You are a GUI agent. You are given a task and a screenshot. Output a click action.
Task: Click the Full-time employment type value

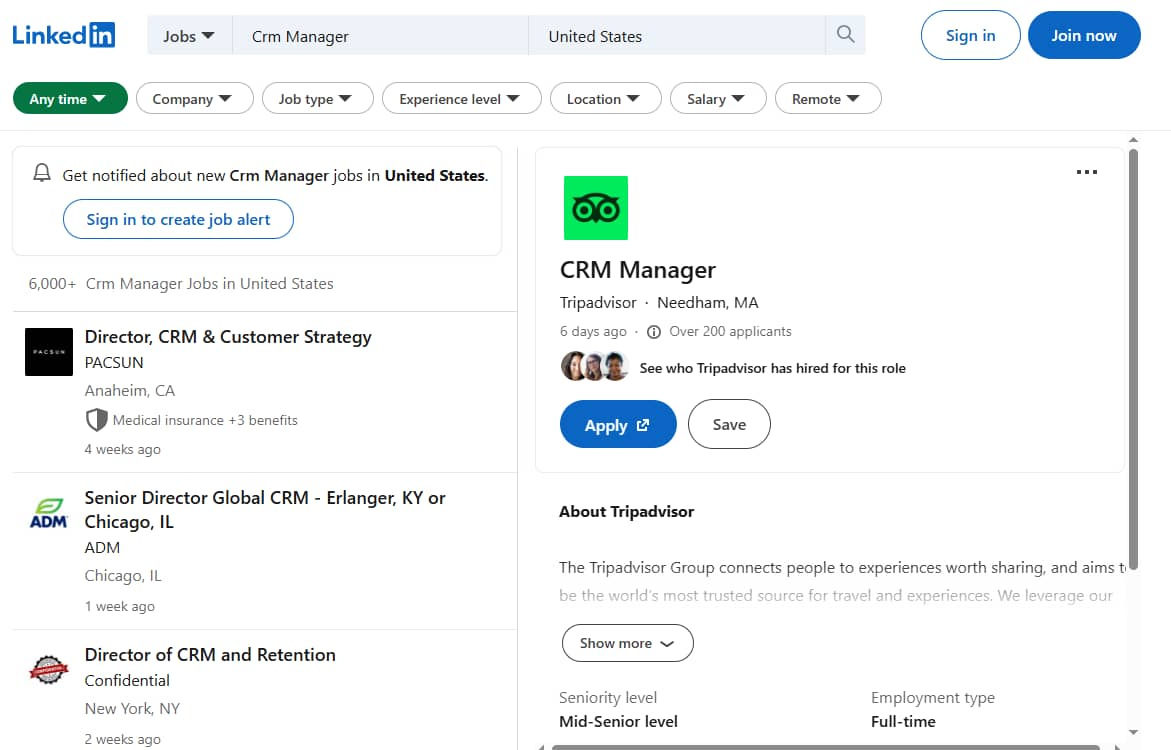(x=903, y=722)
